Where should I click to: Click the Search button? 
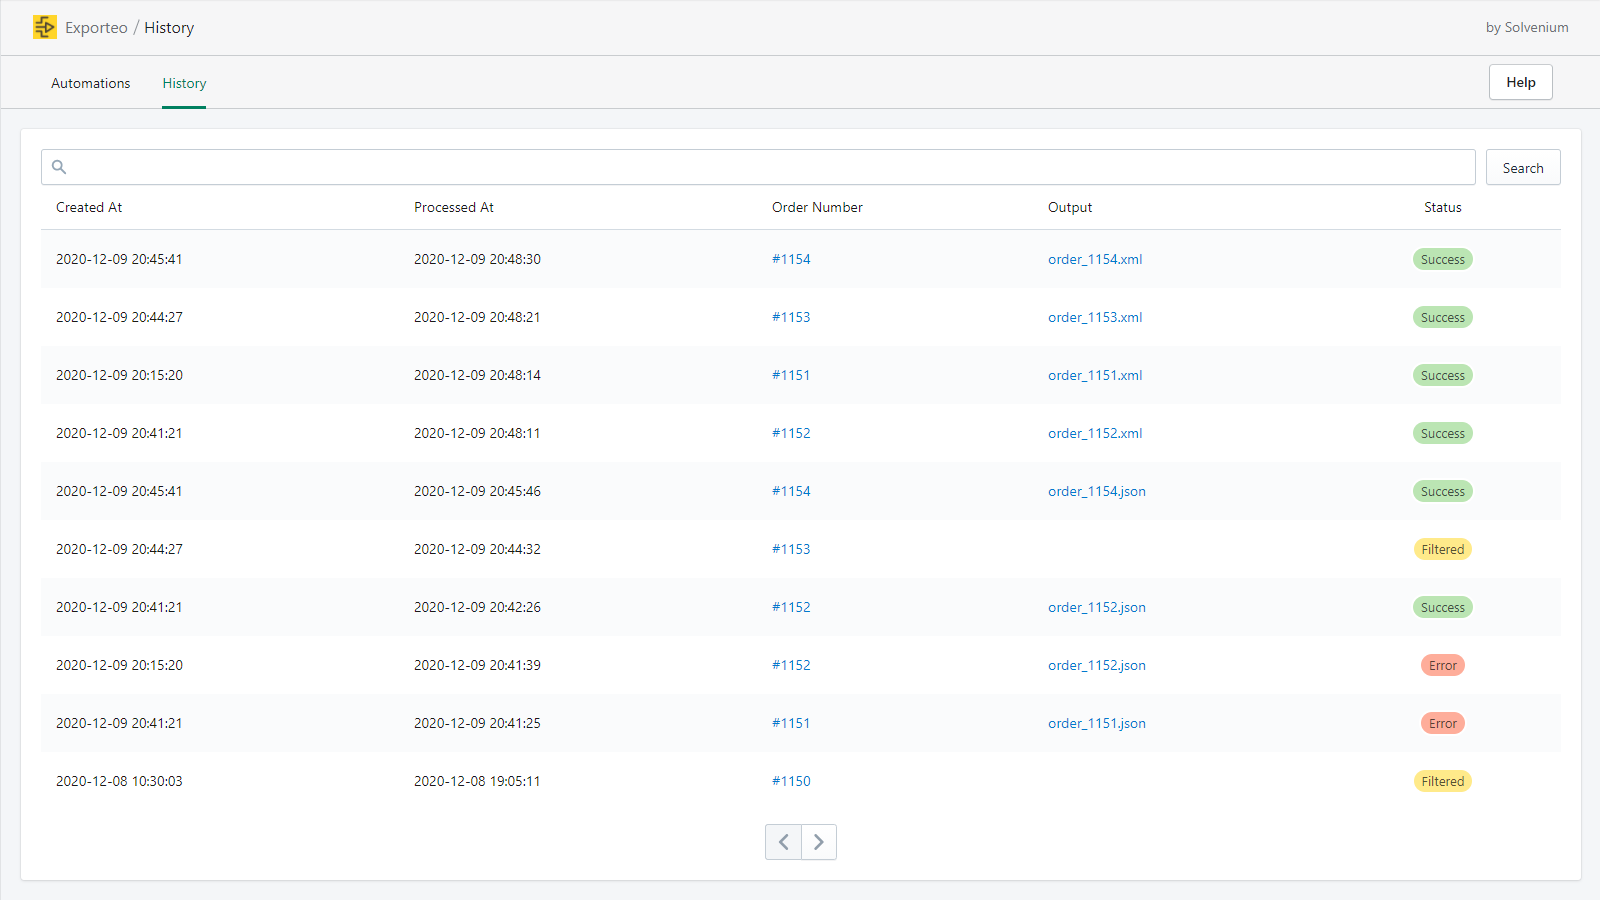1522,168
